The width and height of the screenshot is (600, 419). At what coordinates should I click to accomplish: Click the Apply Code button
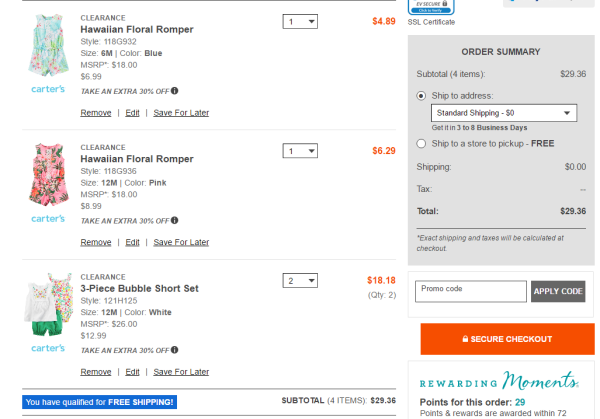(558, 292)
